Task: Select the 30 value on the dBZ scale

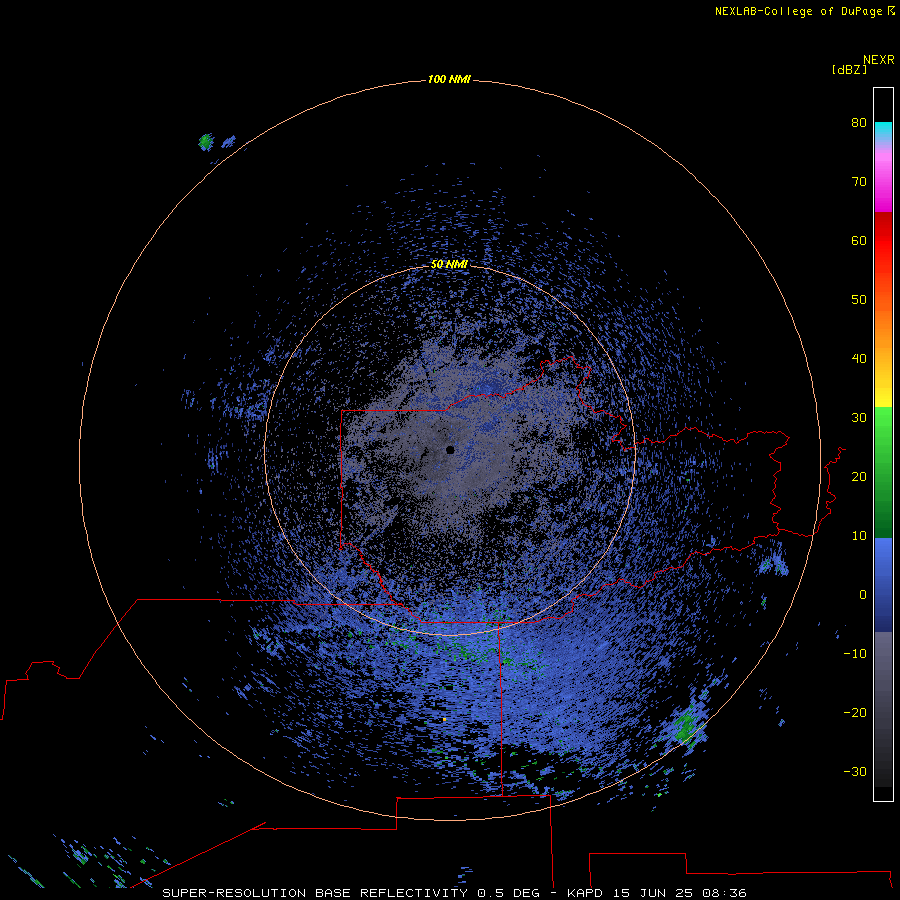Action: (859, 418)
